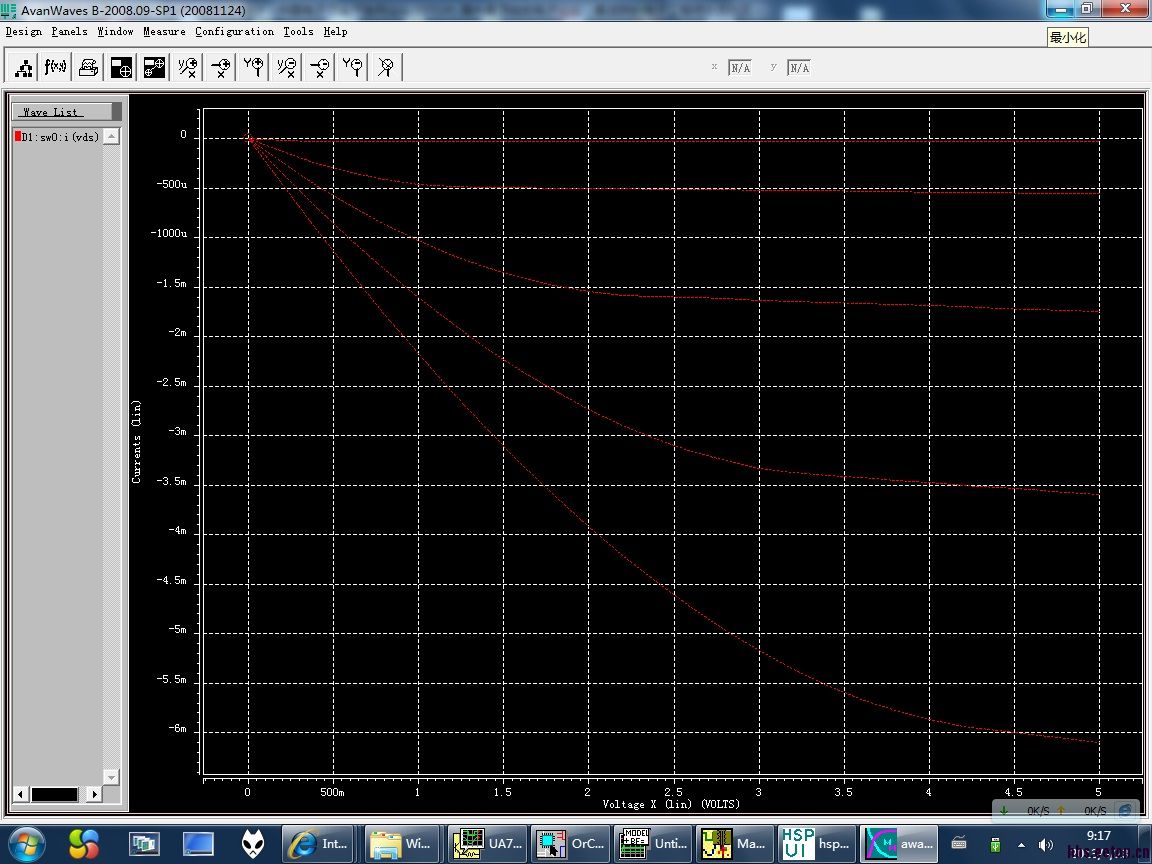Switch to the HSPUI hspice taskbar item

[815, 843]
